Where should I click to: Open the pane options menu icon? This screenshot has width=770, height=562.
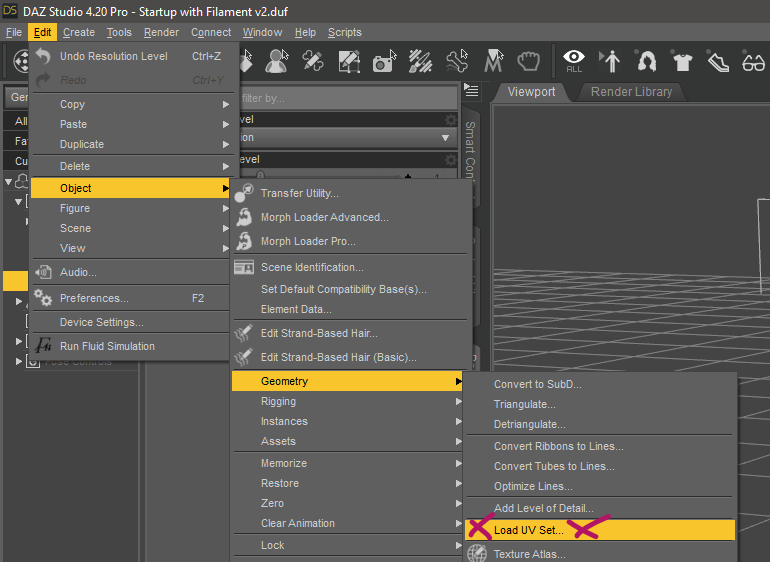(x=471, y=90)
